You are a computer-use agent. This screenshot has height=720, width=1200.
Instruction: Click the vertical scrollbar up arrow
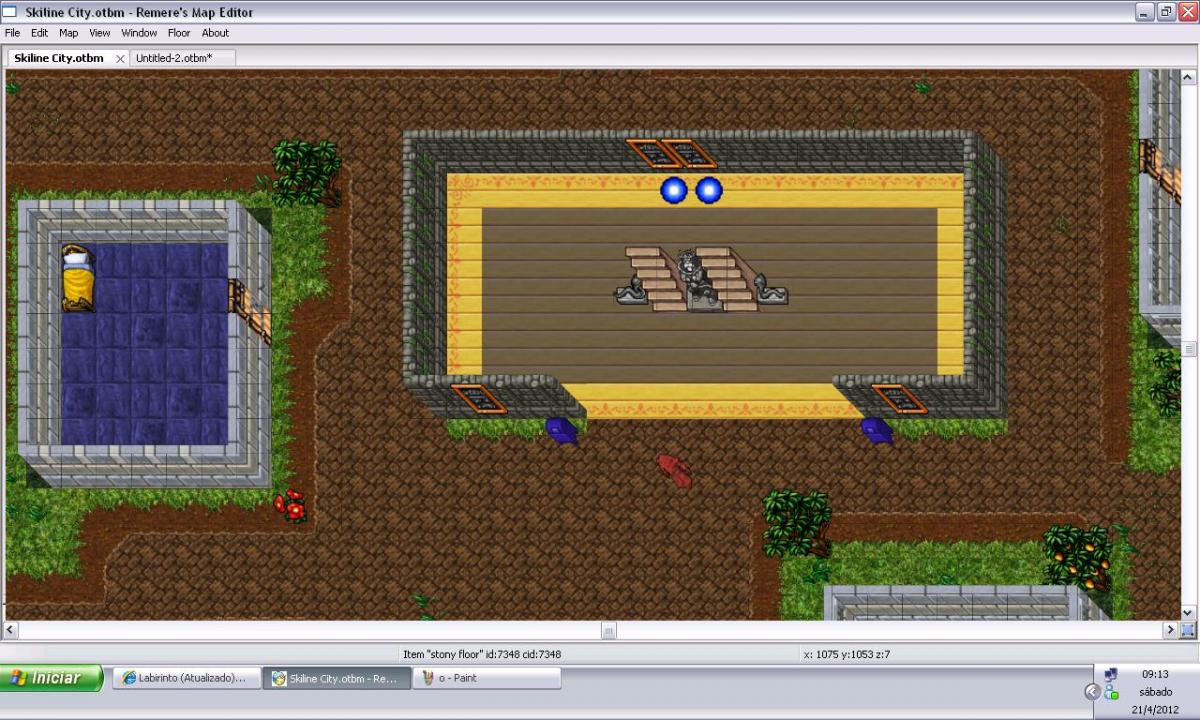pyautogui.click(x=1189, y=77)
